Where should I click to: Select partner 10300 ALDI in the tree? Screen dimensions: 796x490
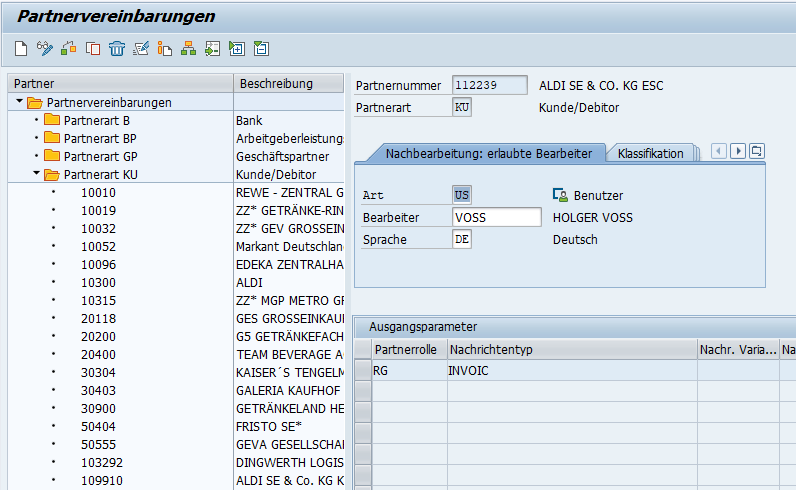tap(99, 282)
